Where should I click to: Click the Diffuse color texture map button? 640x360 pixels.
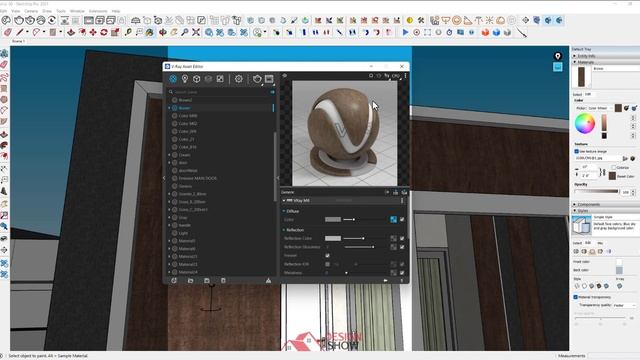(x=393, y=220)
